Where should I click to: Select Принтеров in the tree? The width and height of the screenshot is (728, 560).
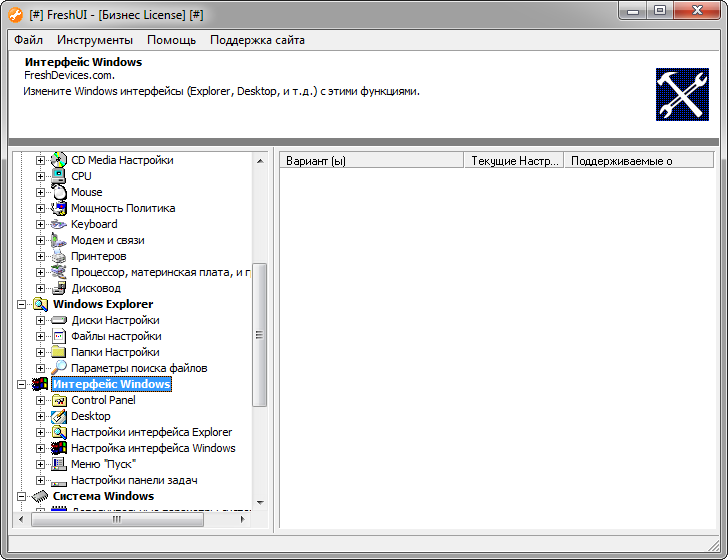(98, 256)
